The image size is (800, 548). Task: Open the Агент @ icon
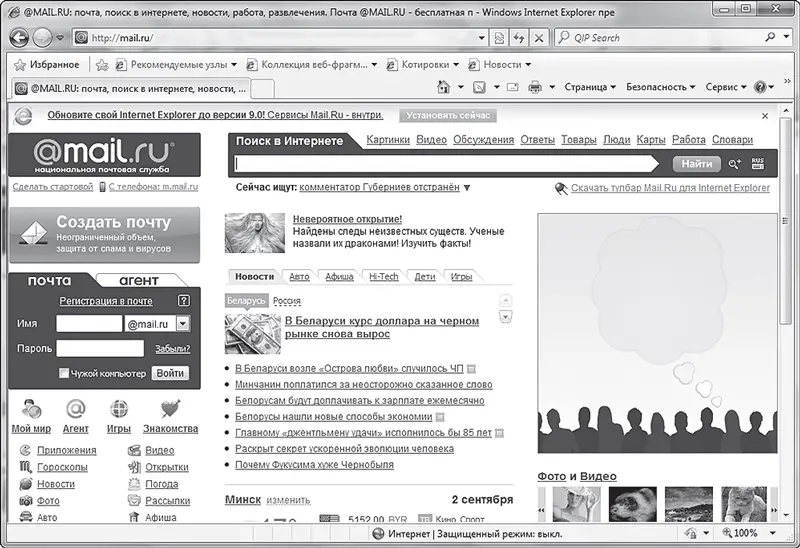coord(76,409)
